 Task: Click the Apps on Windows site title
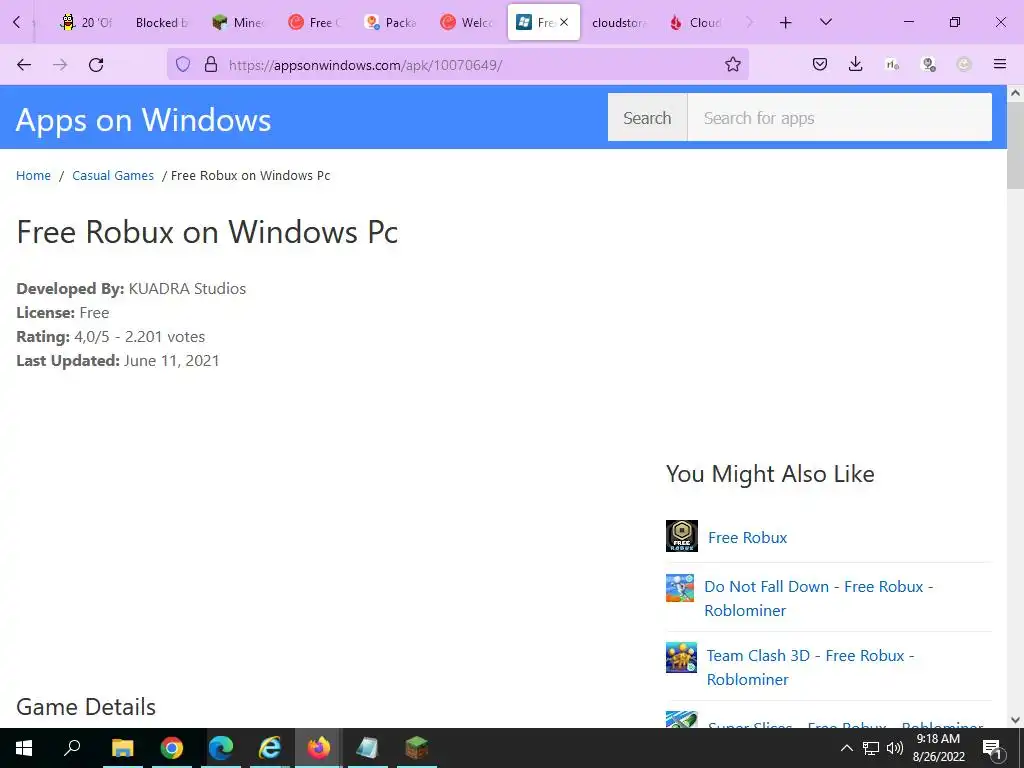(x=143, y=120)
